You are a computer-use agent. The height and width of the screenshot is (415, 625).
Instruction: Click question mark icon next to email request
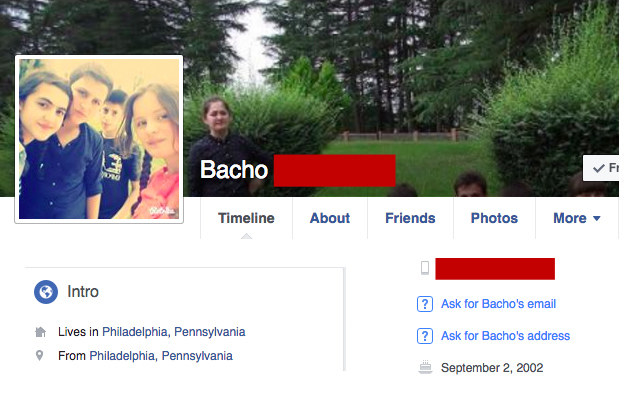tap(425, 304)
